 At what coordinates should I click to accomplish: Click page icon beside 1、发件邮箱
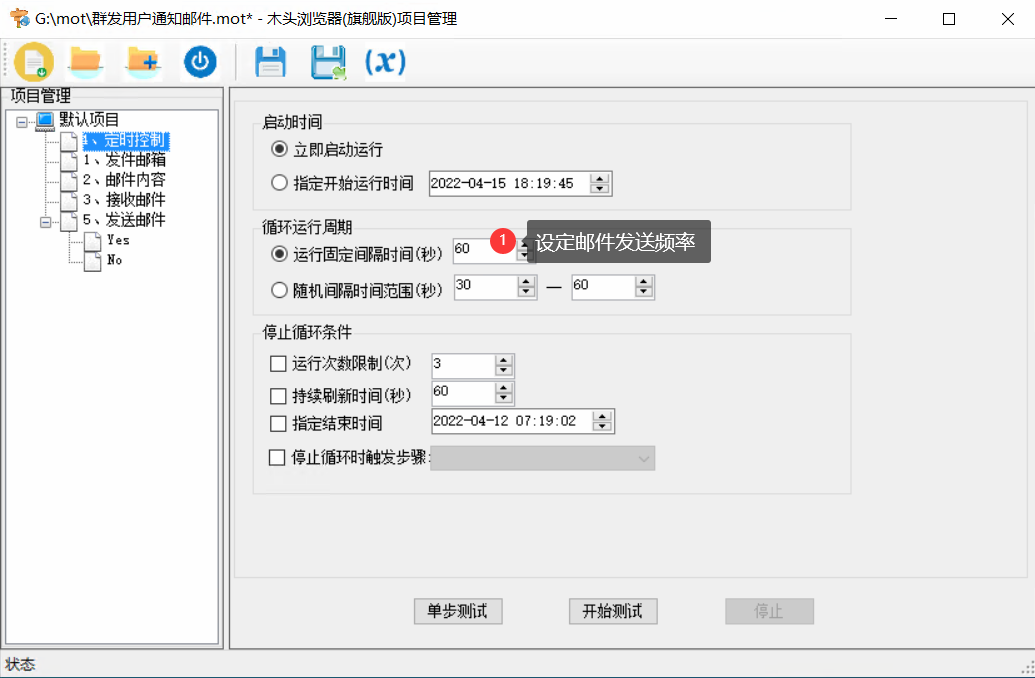(69, 160)
